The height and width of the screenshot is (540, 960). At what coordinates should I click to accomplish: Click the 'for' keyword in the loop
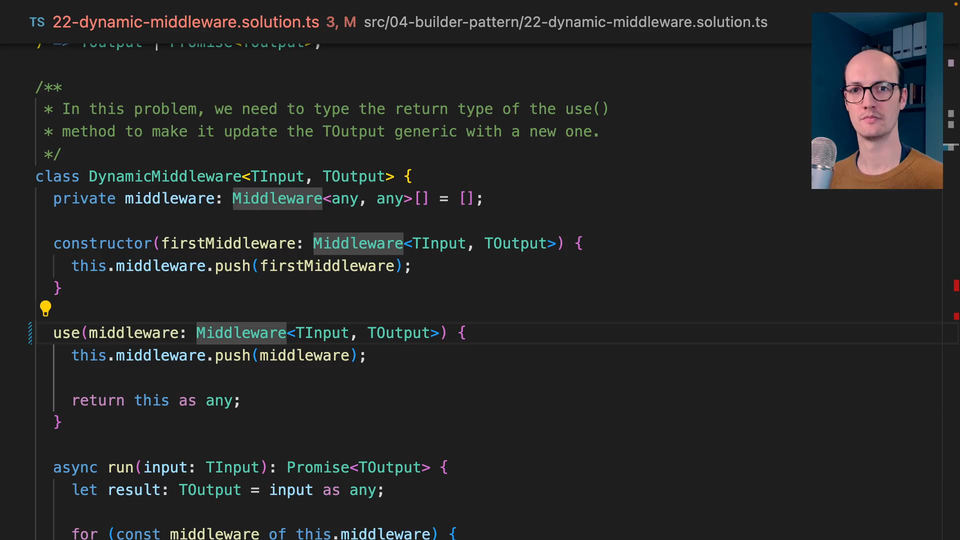84,534
